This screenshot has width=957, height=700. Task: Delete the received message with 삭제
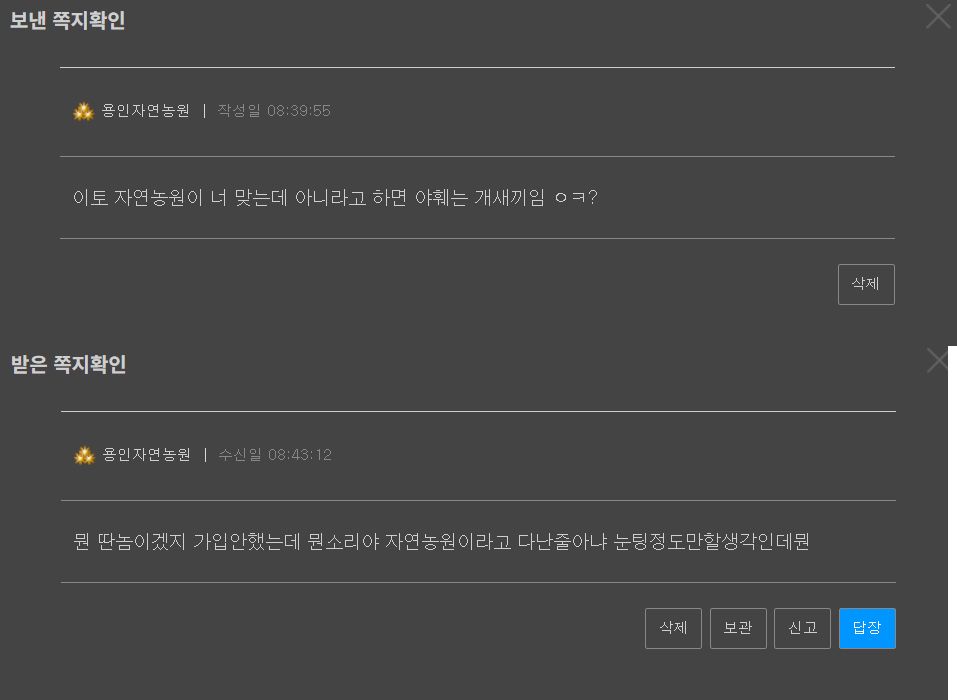(673, 628)
